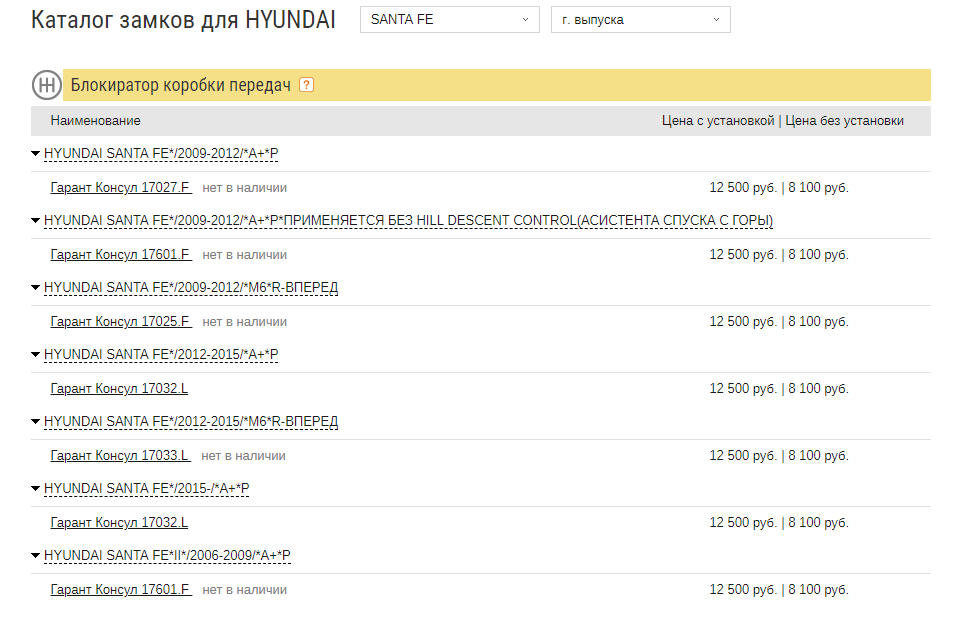Click the gearbox lock circle icon
Screen dimensions: 958x618
coord(47,85)
